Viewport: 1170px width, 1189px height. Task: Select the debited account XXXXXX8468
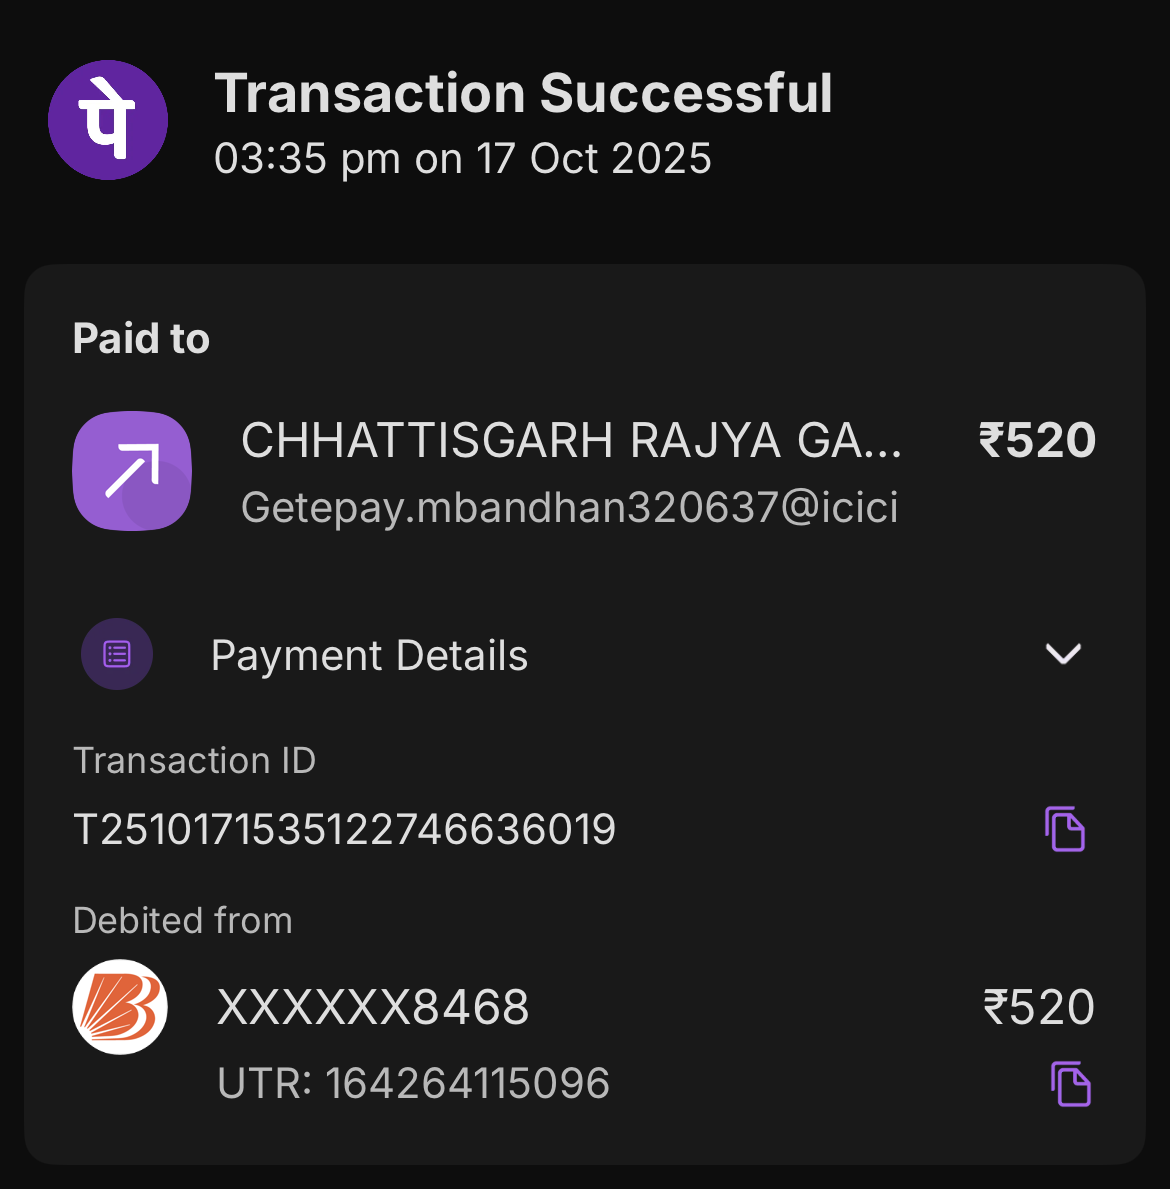[373, 1007]
